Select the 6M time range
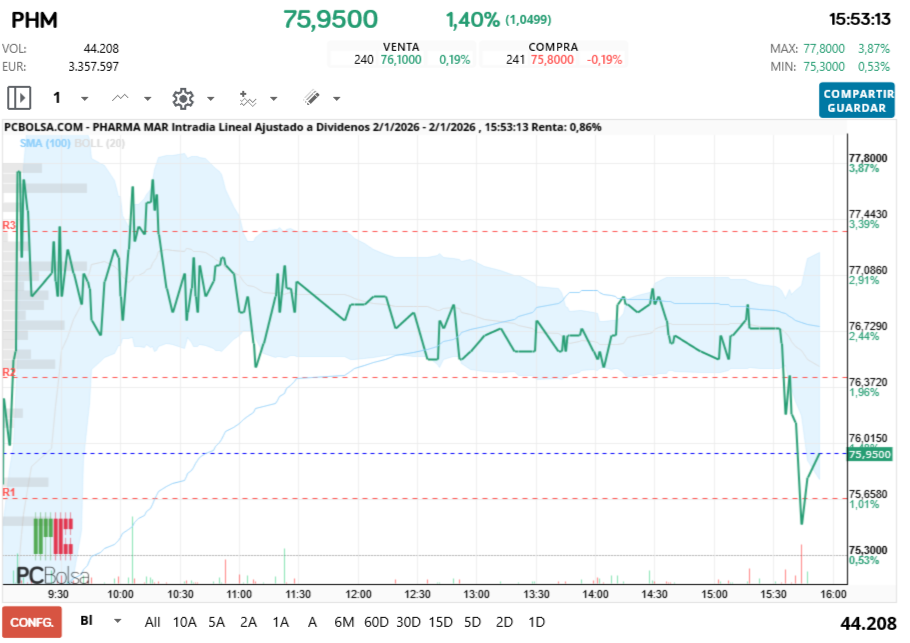 pyautogui.click(x=344, y=622)
